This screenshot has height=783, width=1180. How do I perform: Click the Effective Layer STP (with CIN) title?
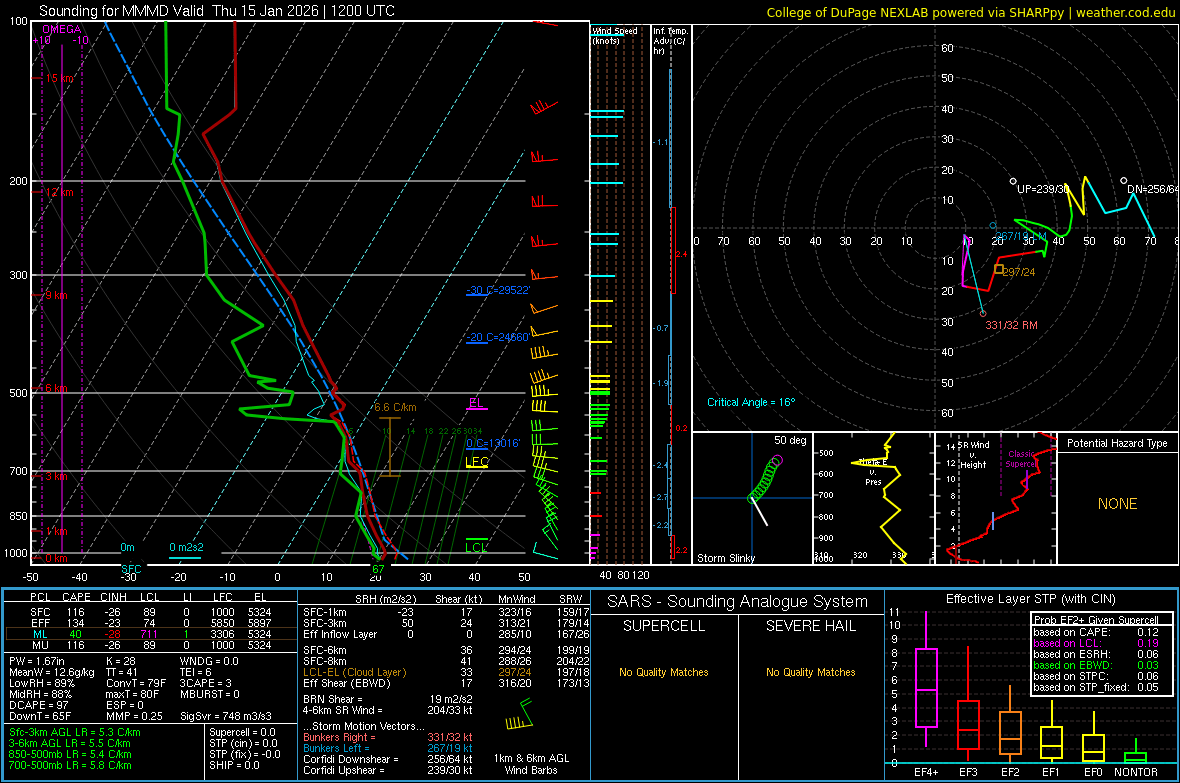coord(1030,599)
